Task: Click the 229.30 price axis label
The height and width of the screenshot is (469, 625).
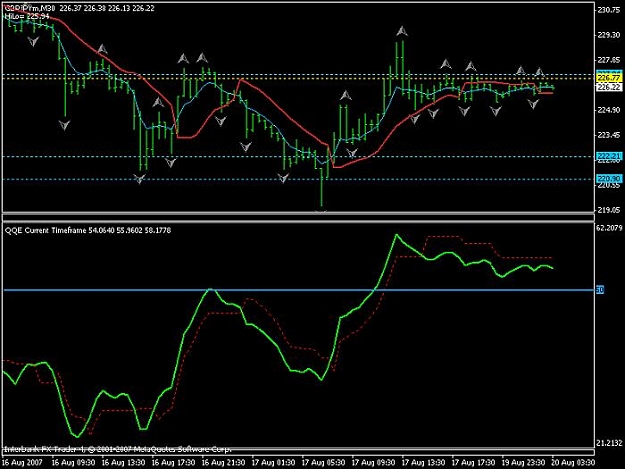Action: coord(608,35)
